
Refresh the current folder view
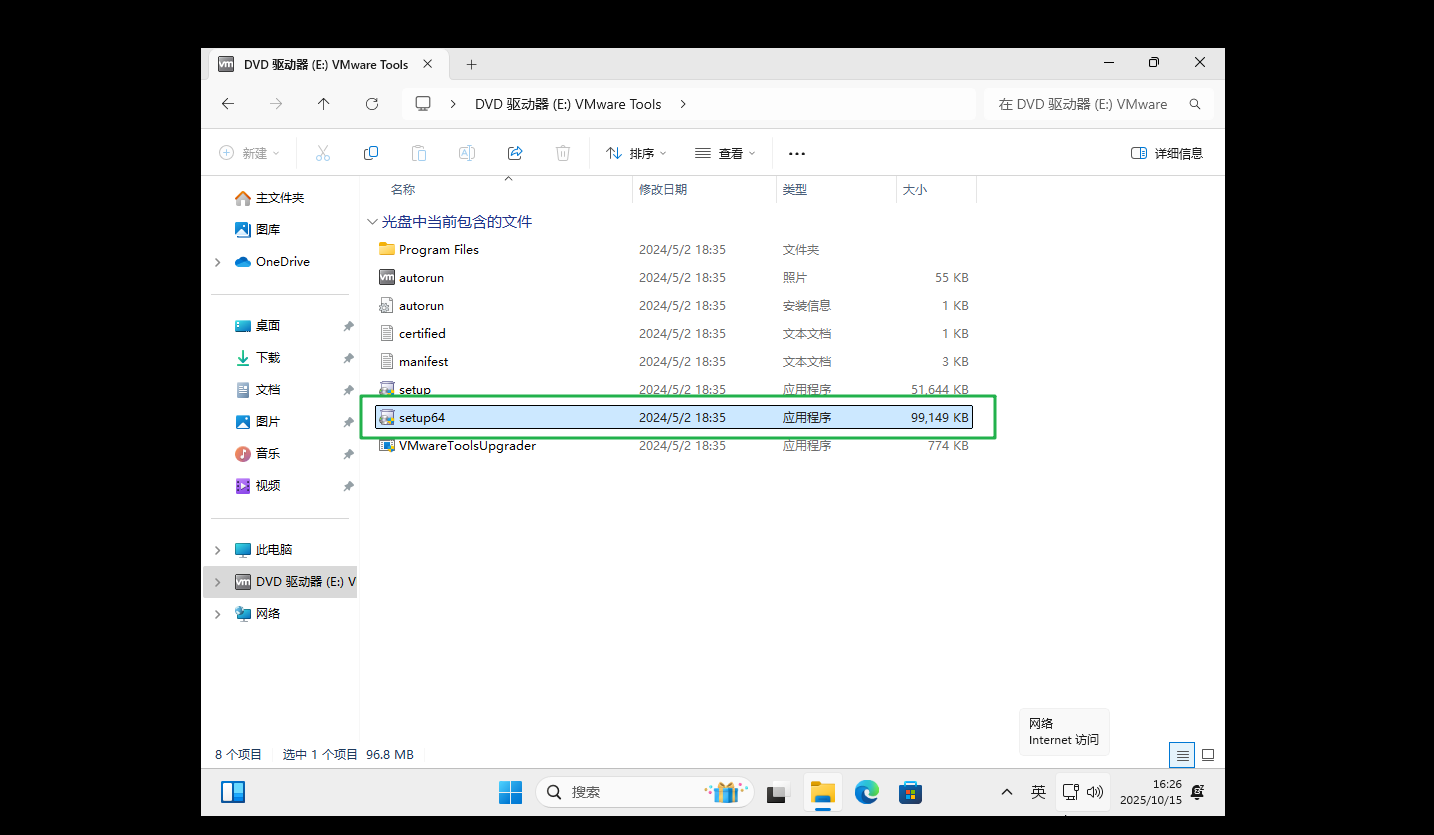pyautogui.click(x=372, y=104)
